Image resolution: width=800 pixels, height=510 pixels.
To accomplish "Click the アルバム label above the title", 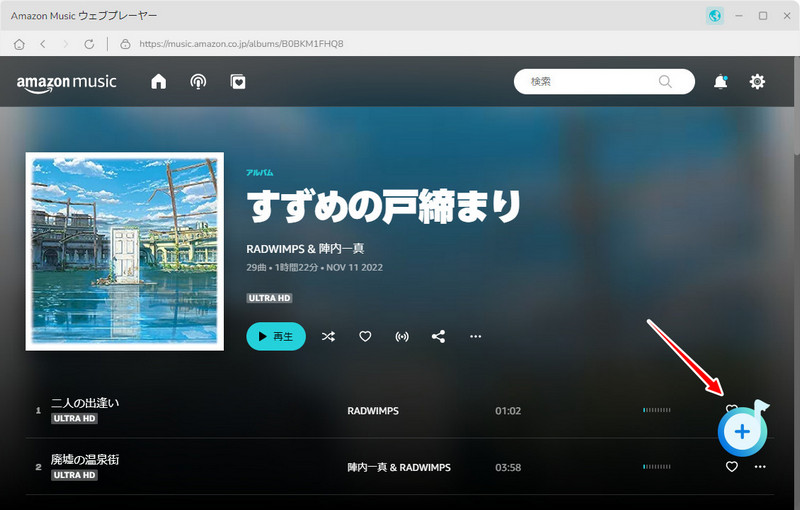I will 260,172.
